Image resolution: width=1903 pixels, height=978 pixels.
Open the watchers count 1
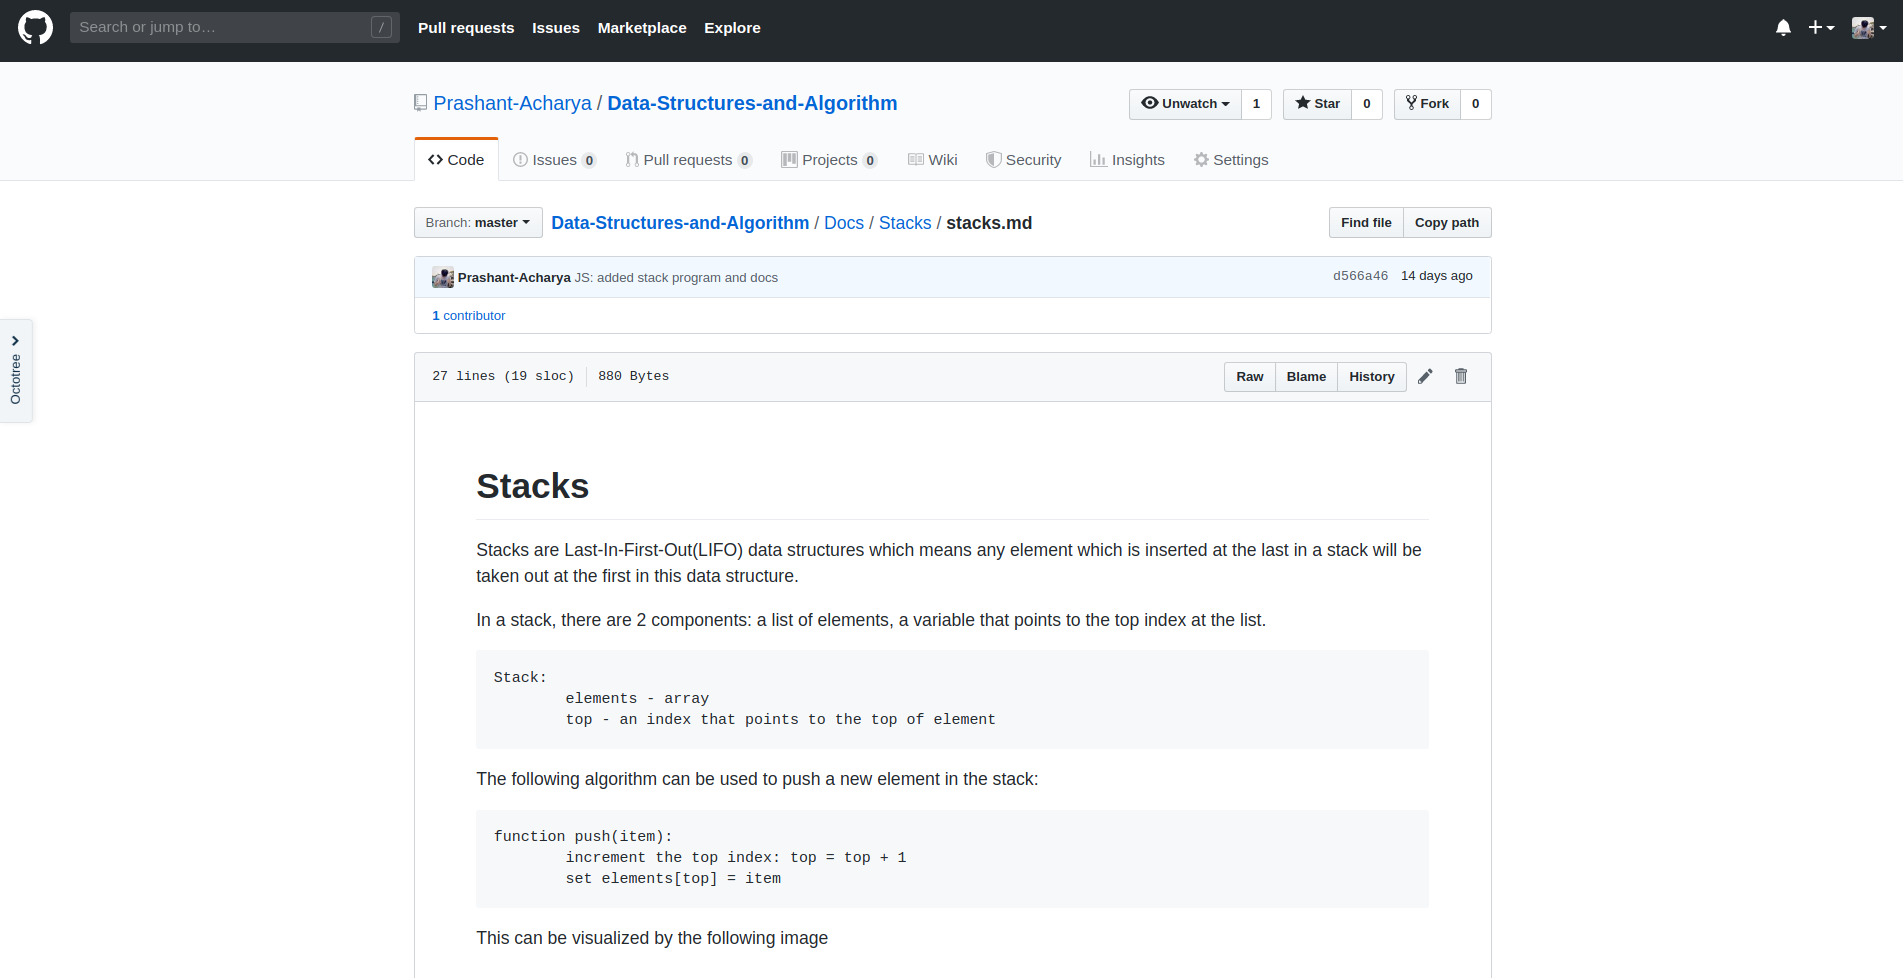click(1256, 104)
